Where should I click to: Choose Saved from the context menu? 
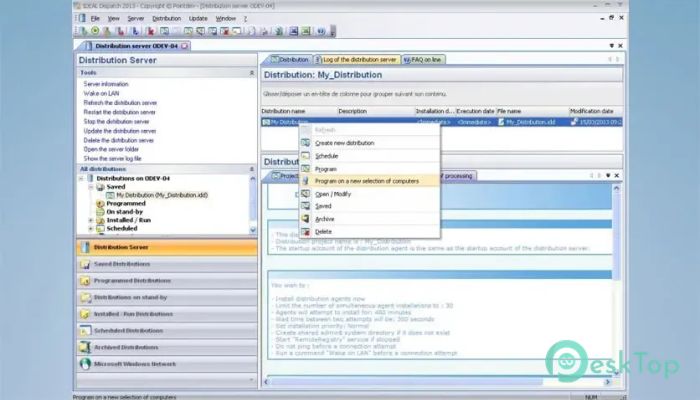tap(369, 206)
